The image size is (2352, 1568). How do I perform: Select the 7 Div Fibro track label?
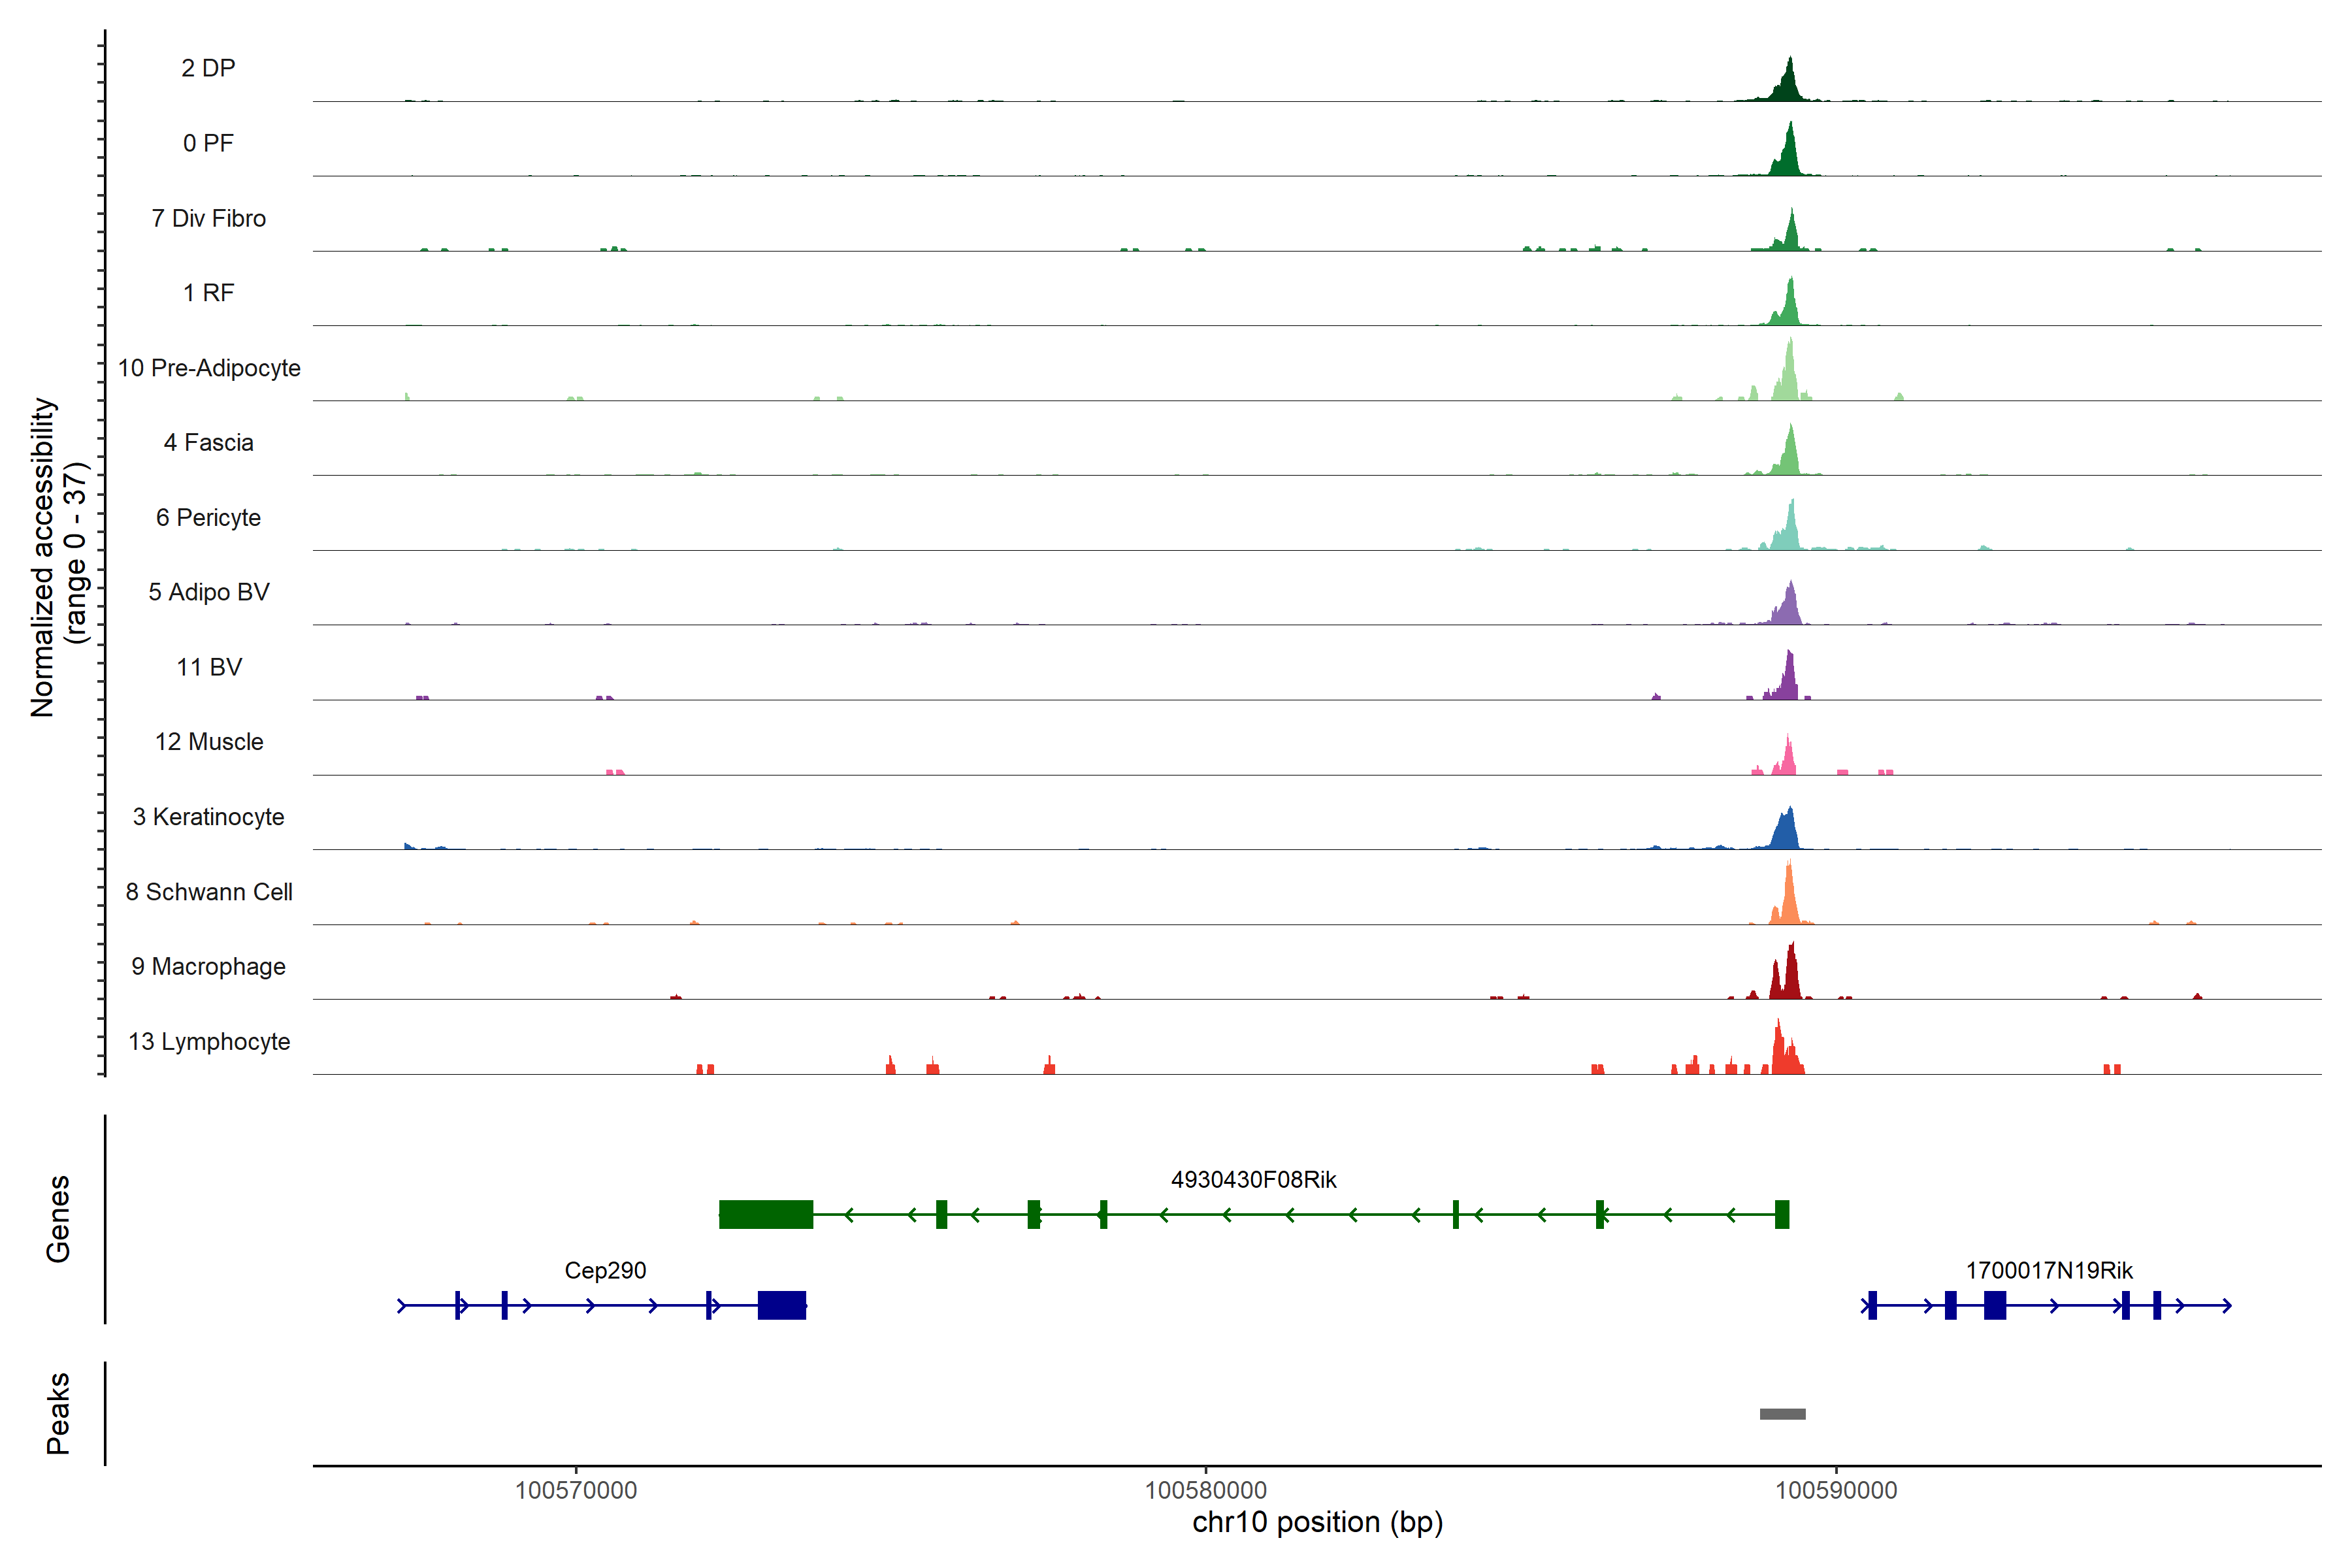(209, 218)
